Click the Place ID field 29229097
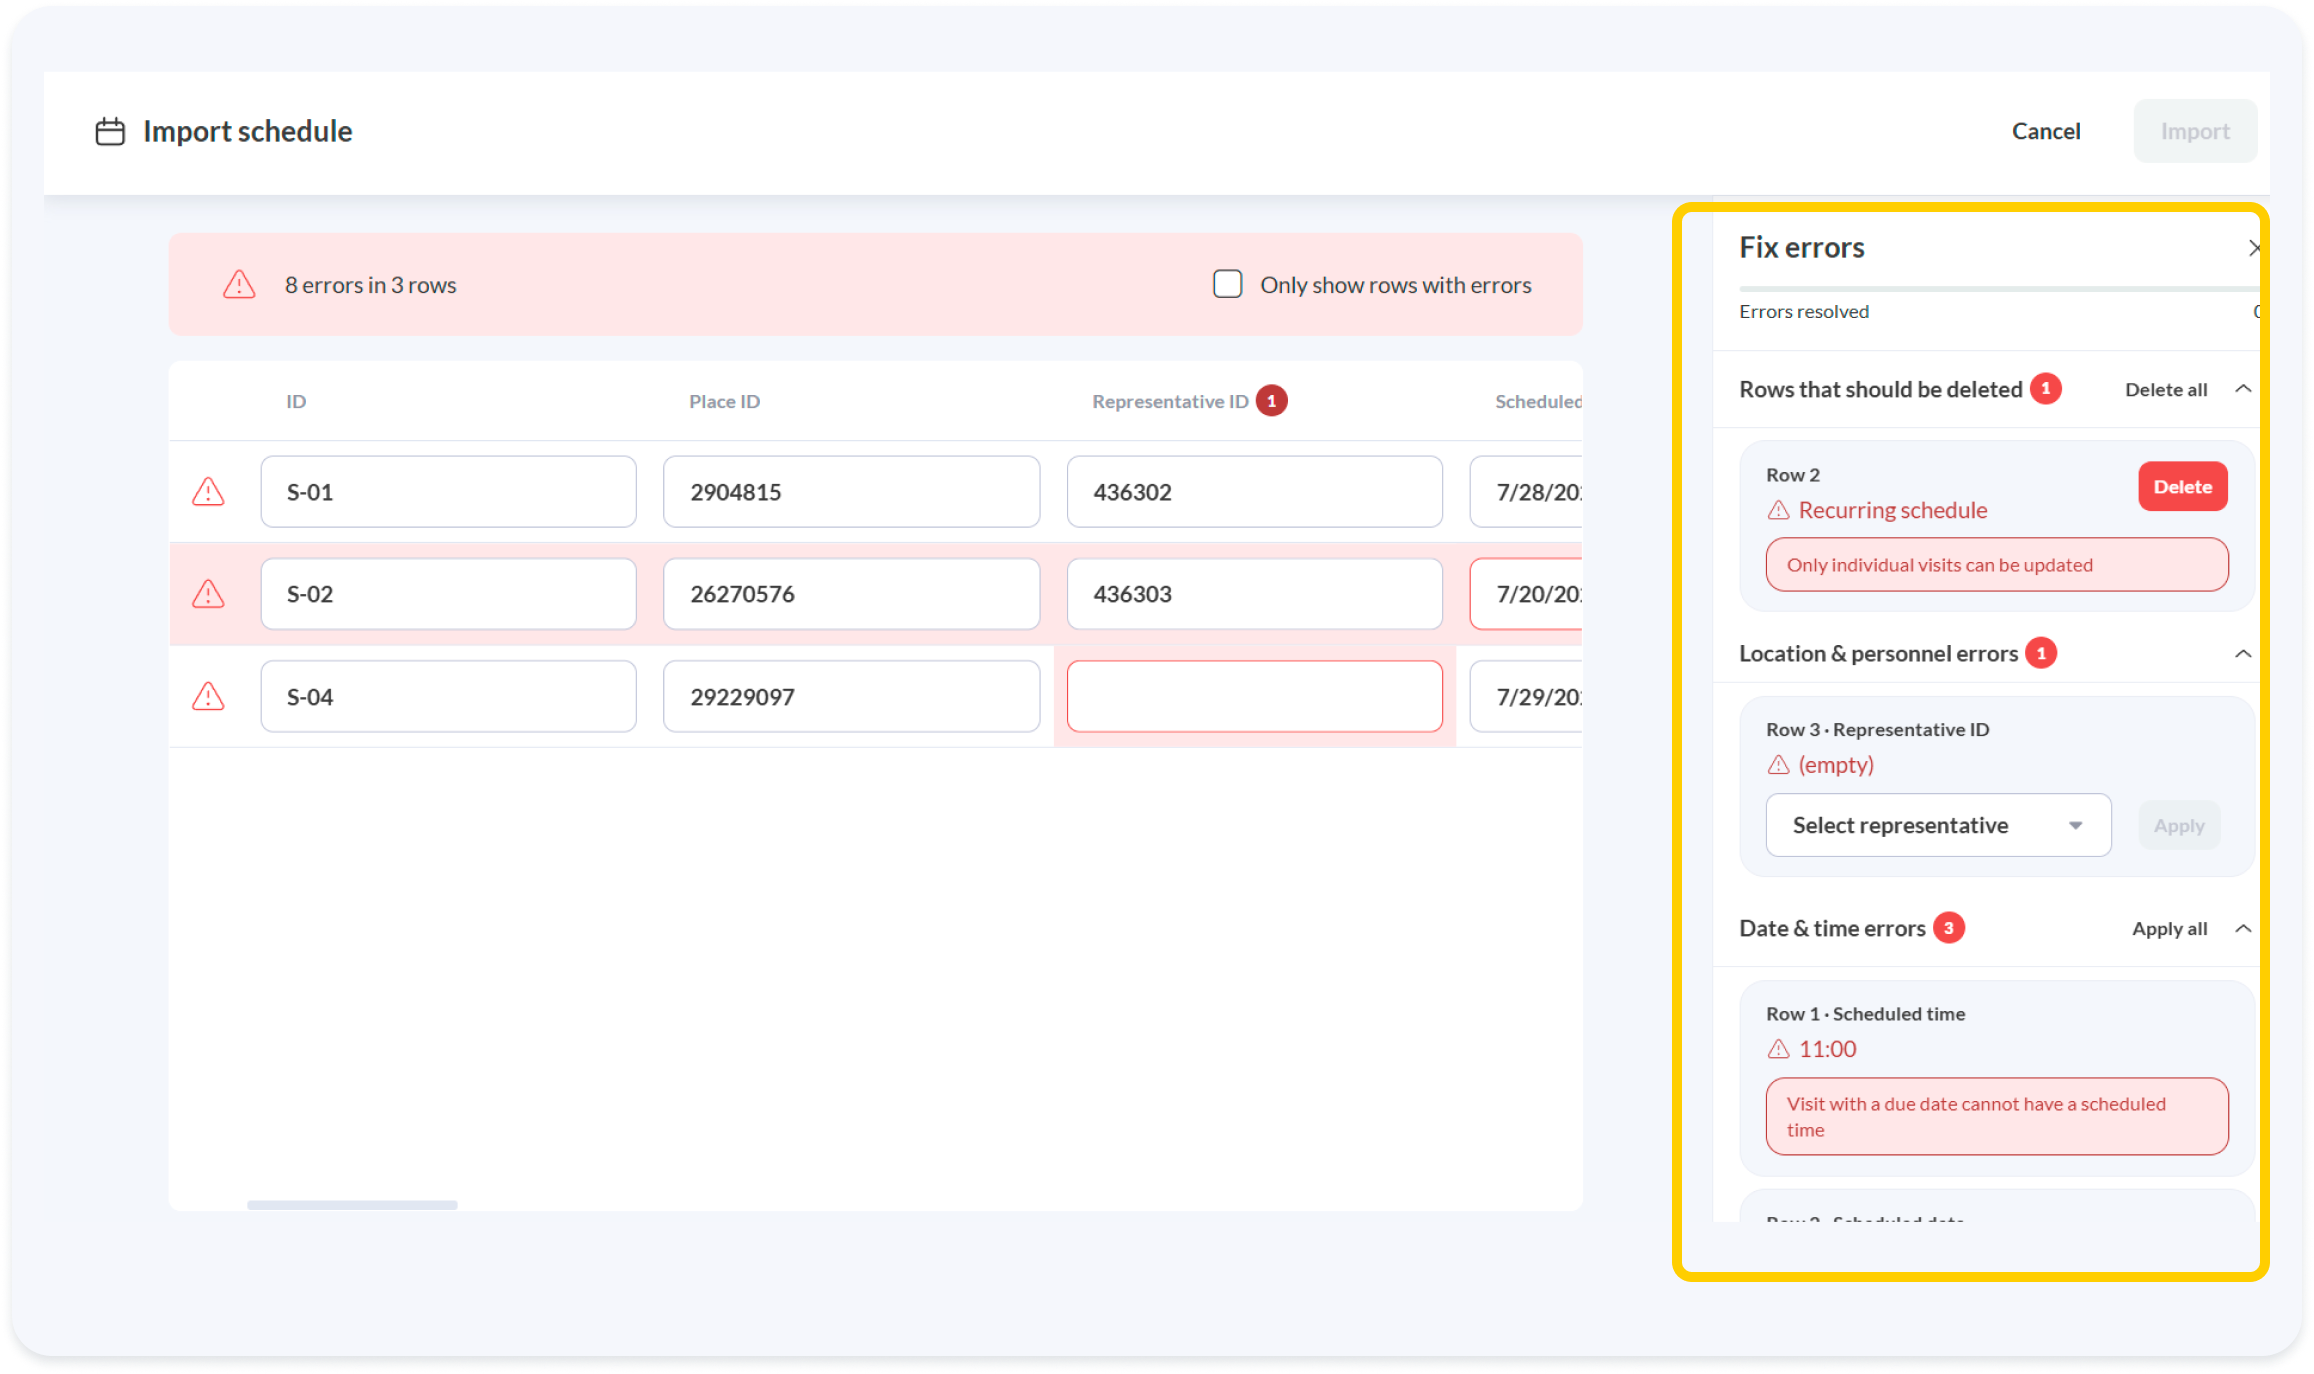 click(851, 696)
